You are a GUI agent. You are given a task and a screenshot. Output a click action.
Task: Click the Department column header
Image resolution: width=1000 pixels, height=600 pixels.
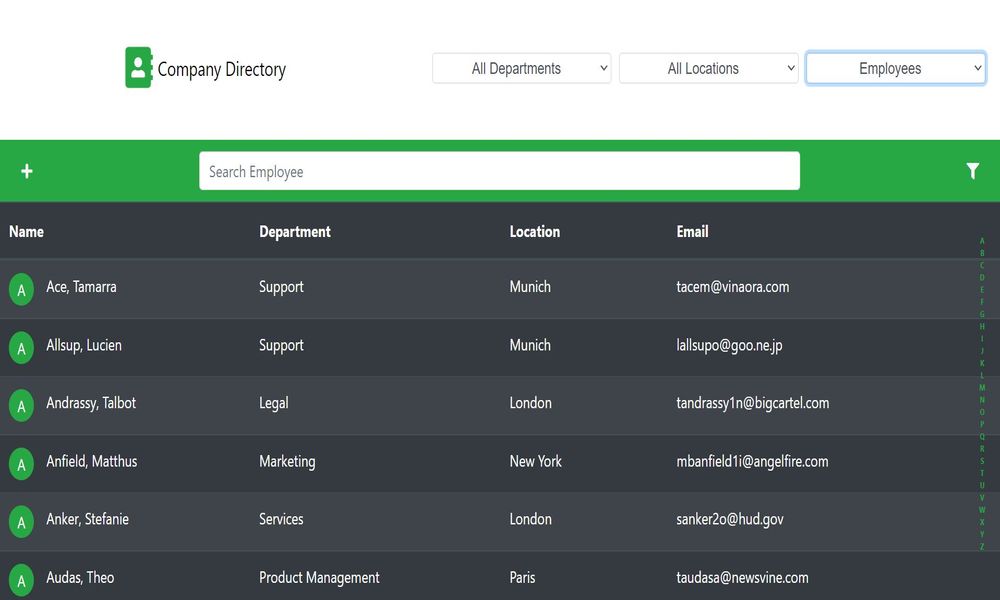tap(295, 231)
